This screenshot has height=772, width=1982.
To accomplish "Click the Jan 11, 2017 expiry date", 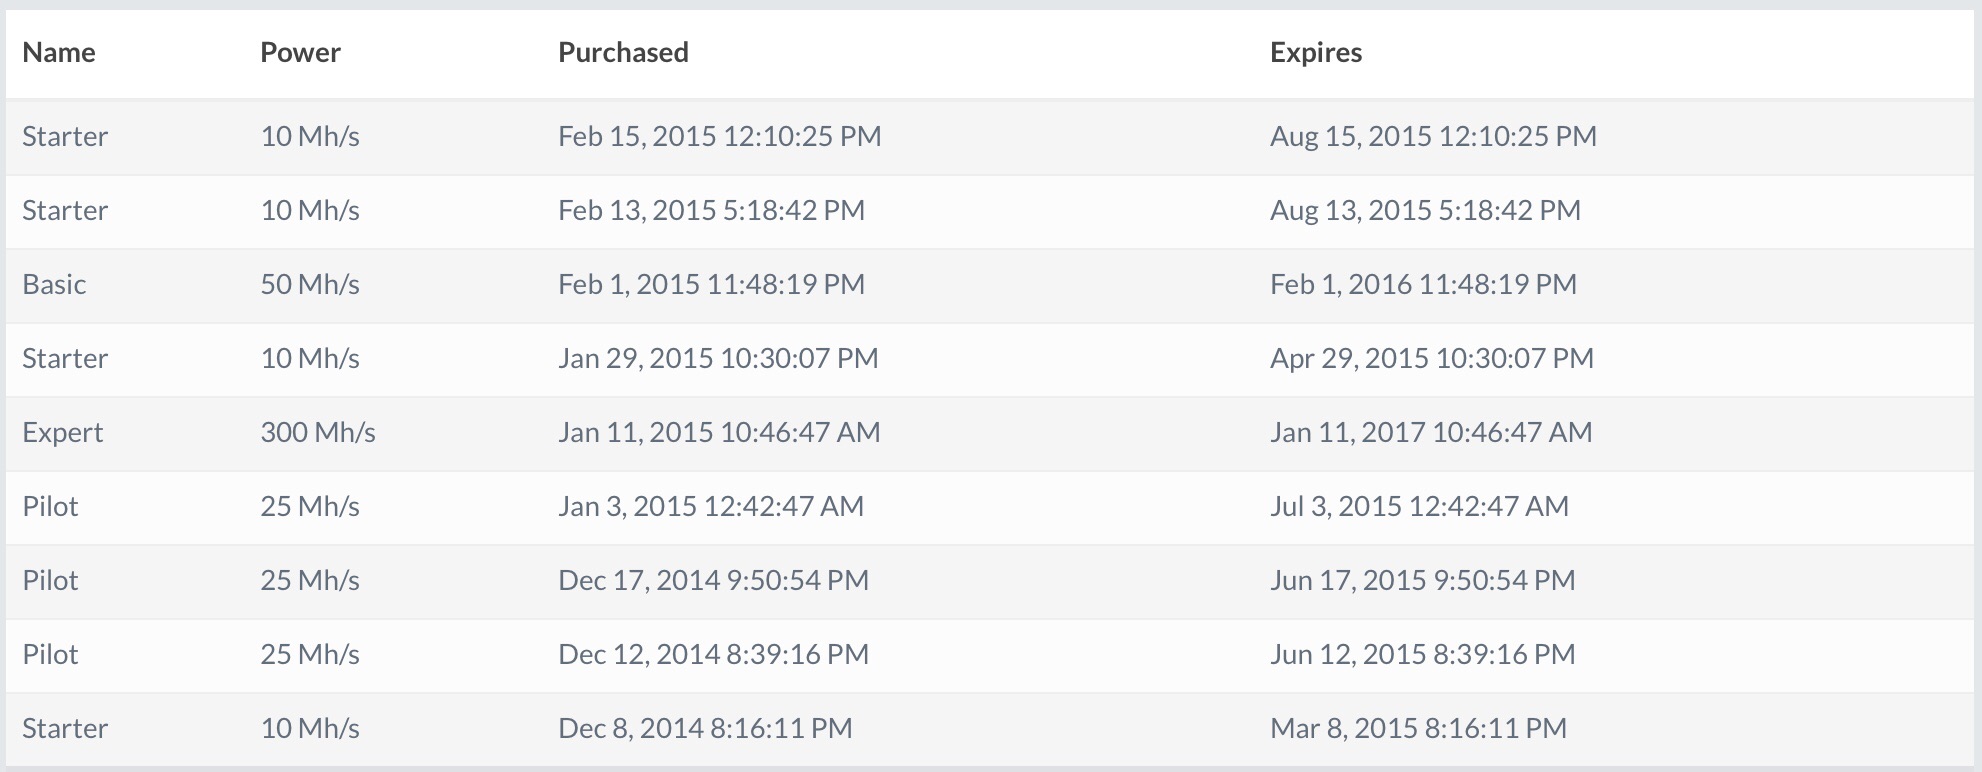I will coord(1431,432).
